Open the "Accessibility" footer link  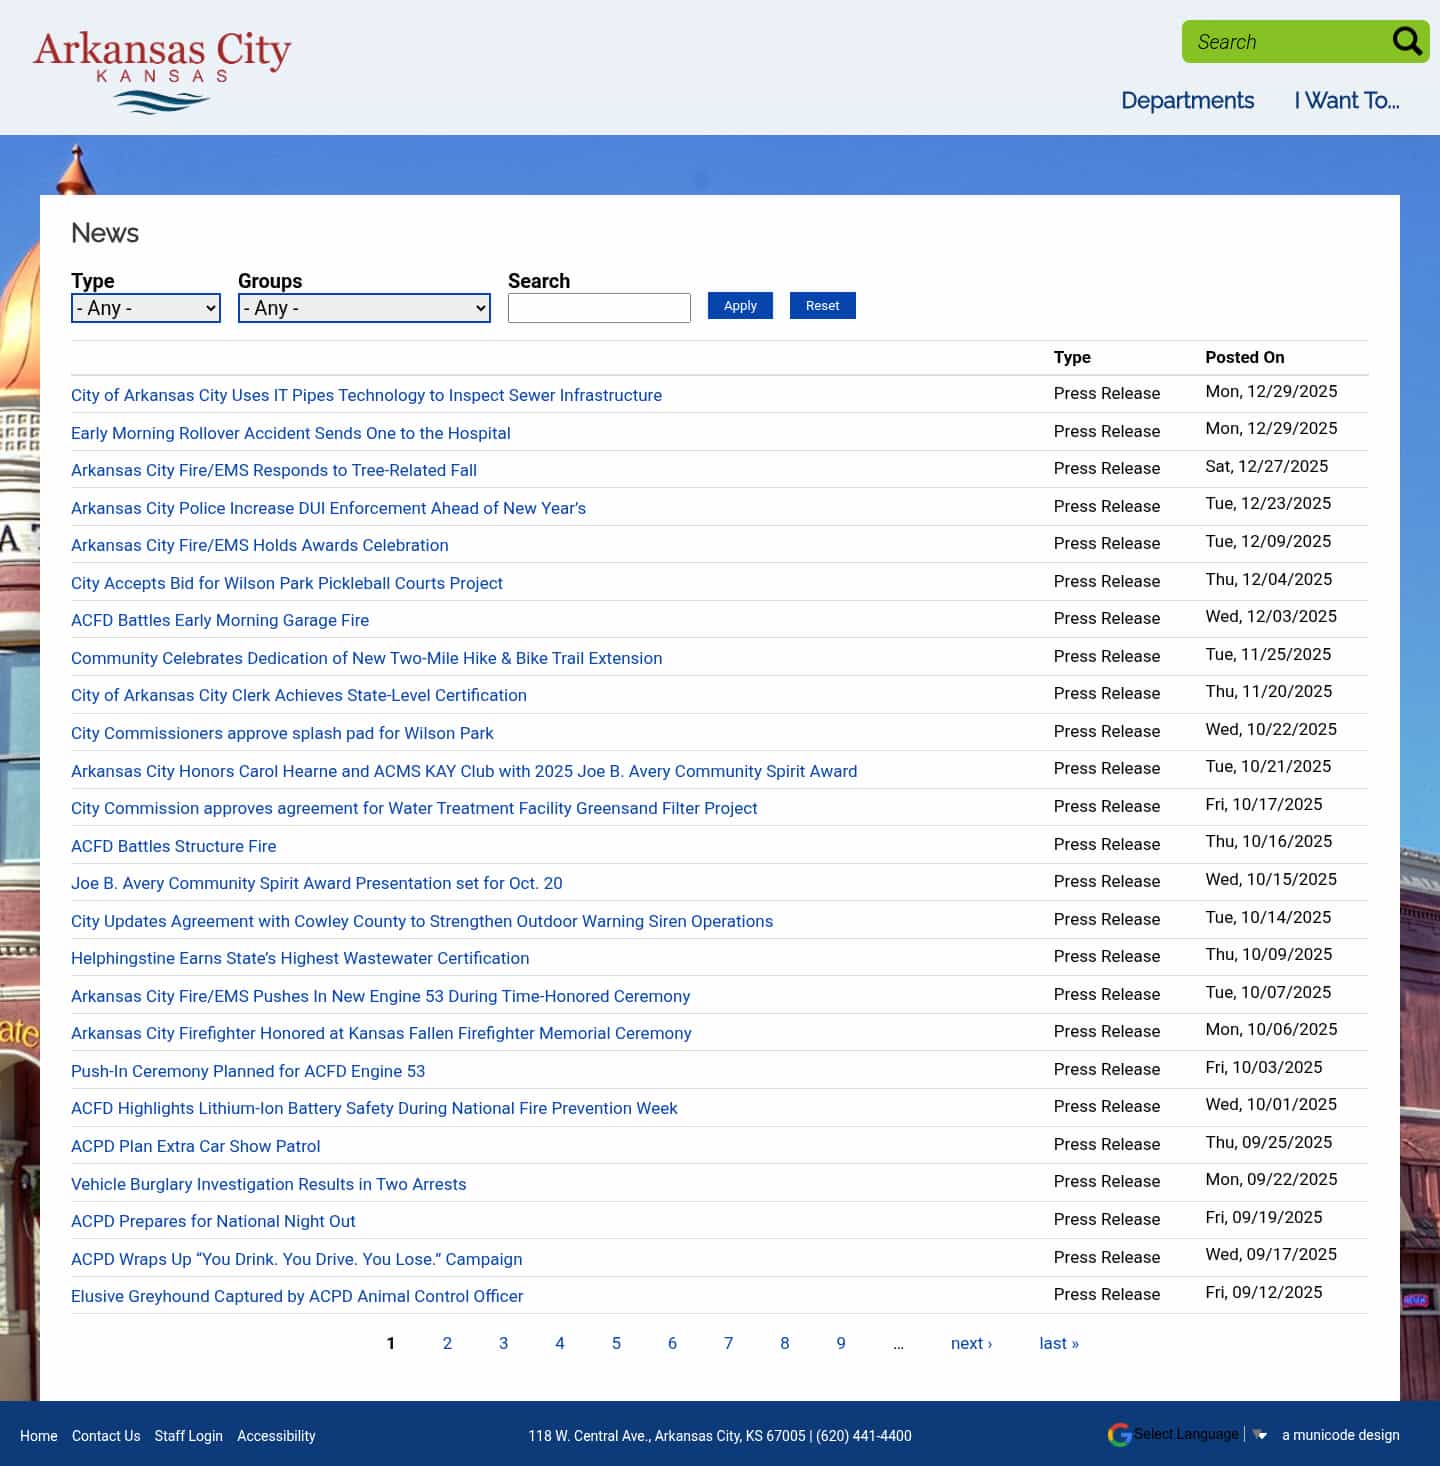tap(276, 1435)
